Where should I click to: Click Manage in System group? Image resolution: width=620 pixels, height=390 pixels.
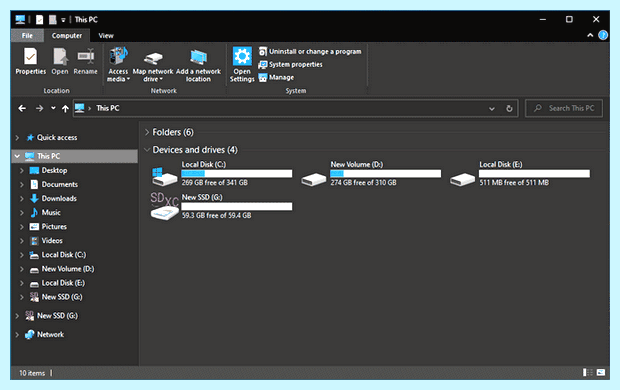[x=276, y=78]
